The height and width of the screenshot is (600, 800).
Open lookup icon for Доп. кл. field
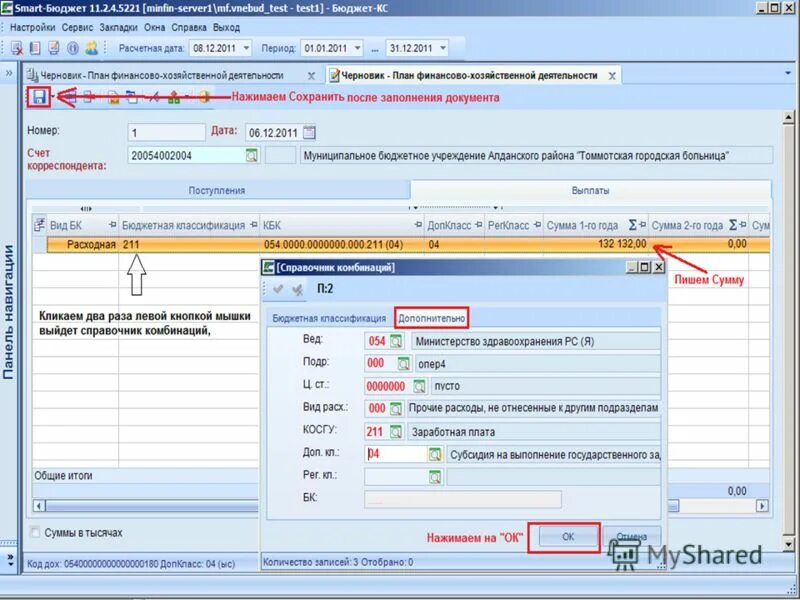click(435, 454)
